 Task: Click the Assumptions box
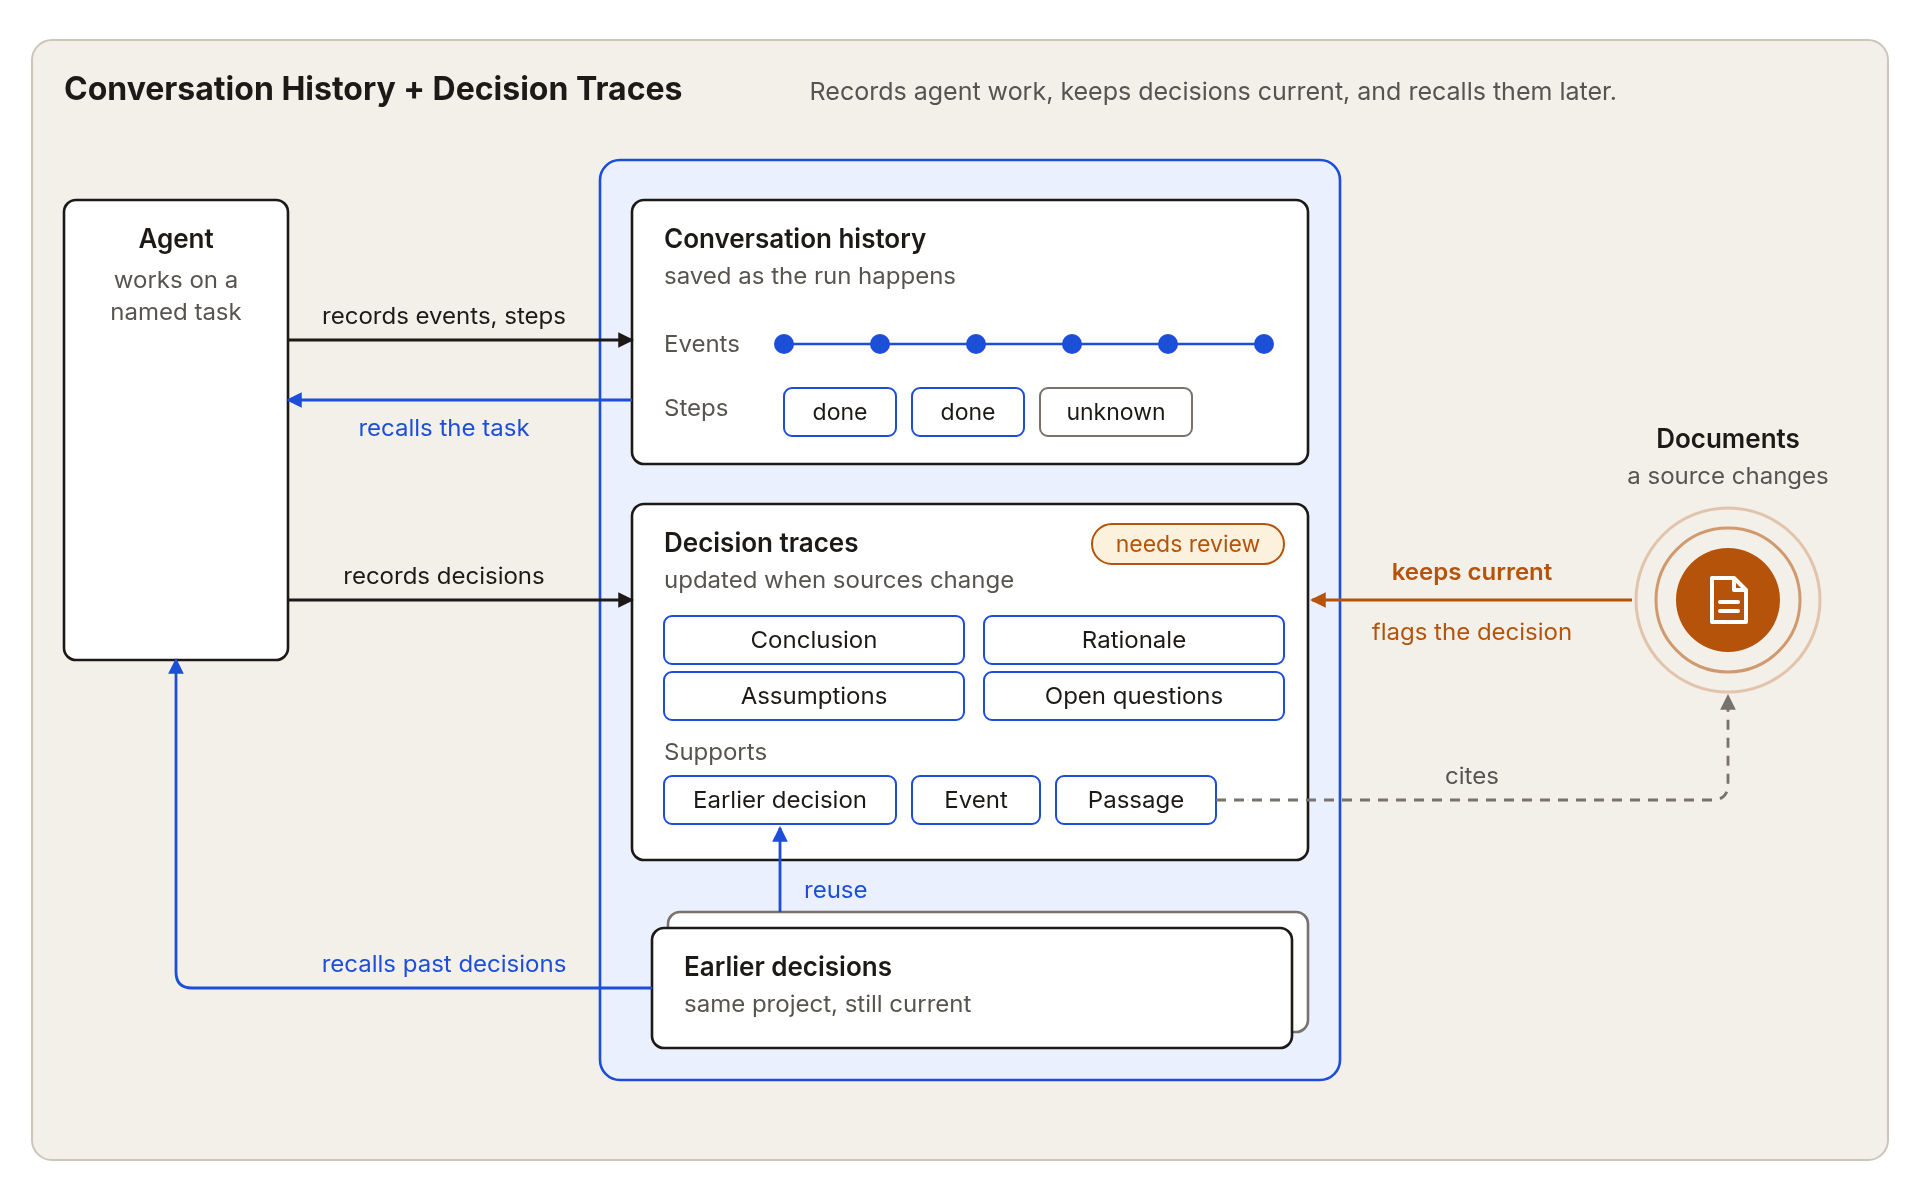point(814,696)
